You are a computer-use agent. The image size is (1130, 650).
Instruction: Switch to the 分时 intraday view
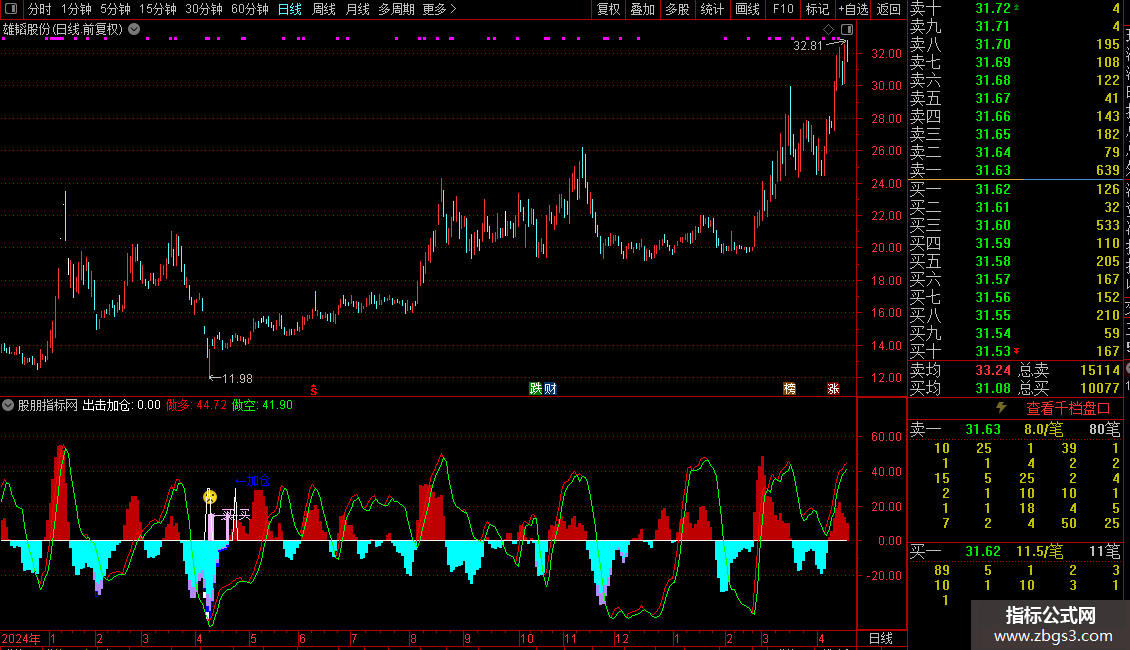pos(40,9)
